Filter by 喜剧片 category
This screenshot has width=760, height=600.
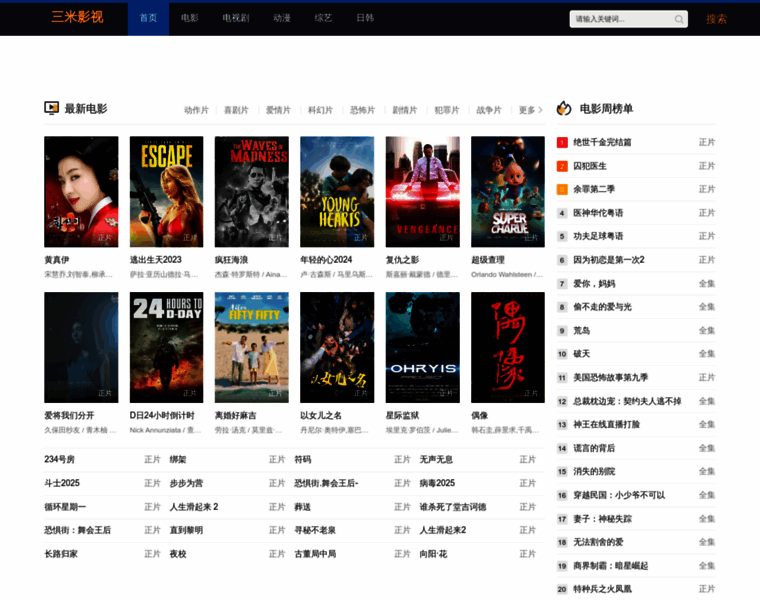[236, 110]
